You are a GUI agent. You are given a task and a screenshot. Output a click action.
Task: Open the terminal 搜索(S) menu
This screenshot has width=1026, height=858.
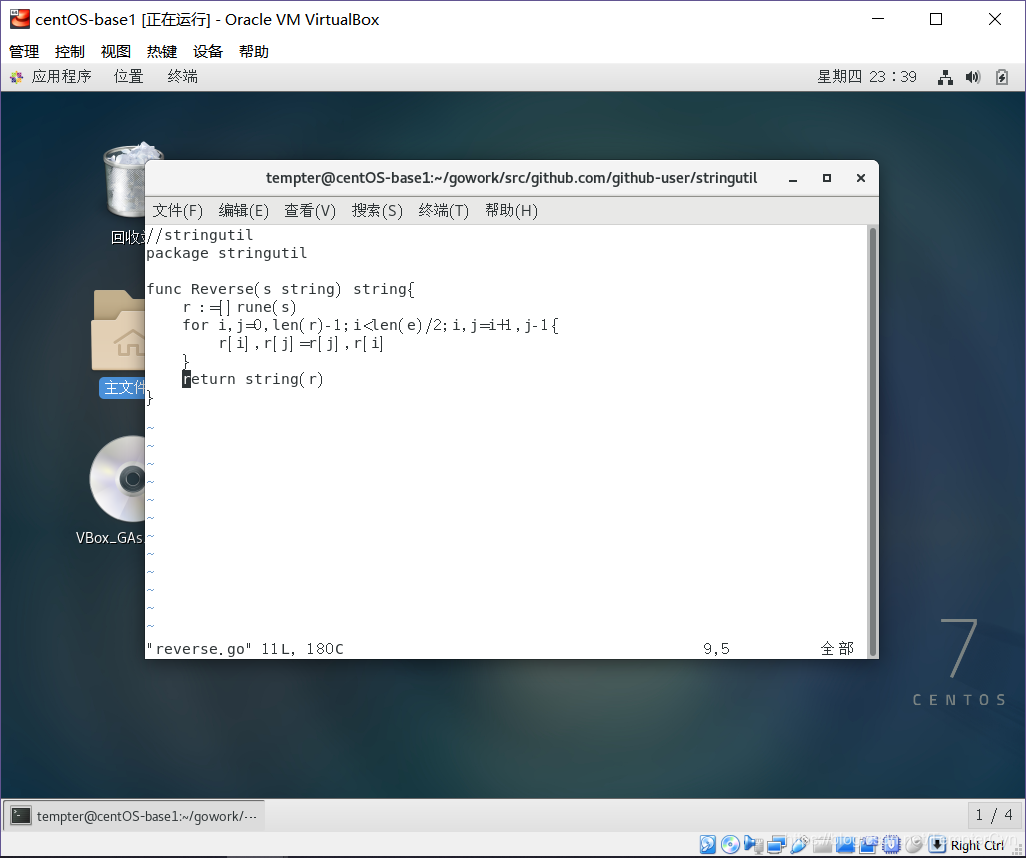pyautogui.click(x=377, y=211)
